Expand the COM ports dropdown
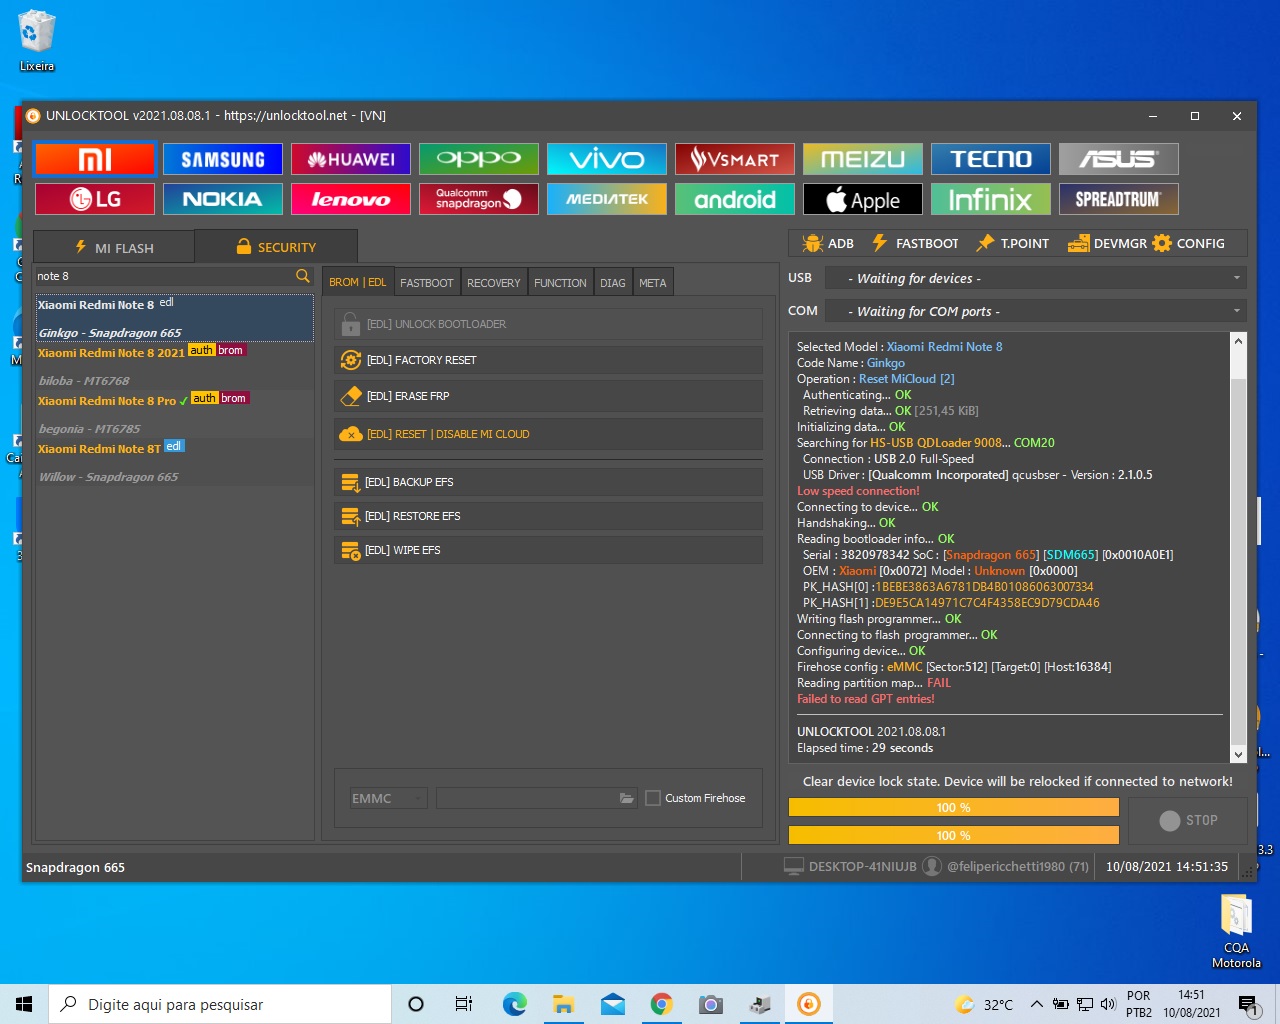This screenshot has height=1024, width=1280. pos(1036,311)
